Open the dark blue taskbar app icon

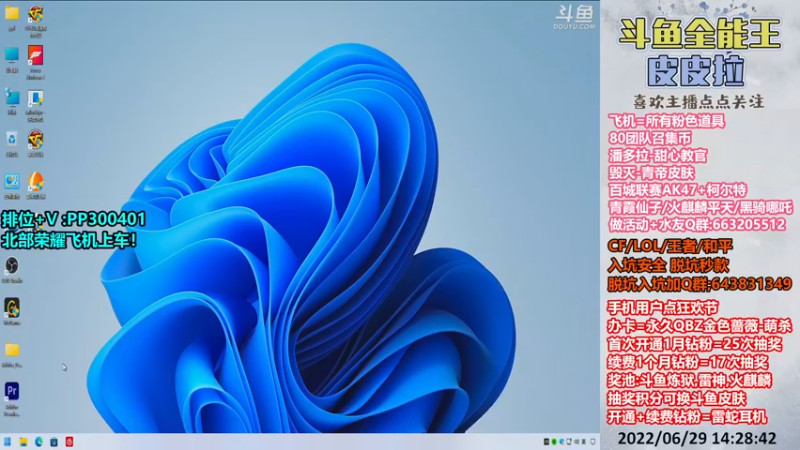(54, 442)
